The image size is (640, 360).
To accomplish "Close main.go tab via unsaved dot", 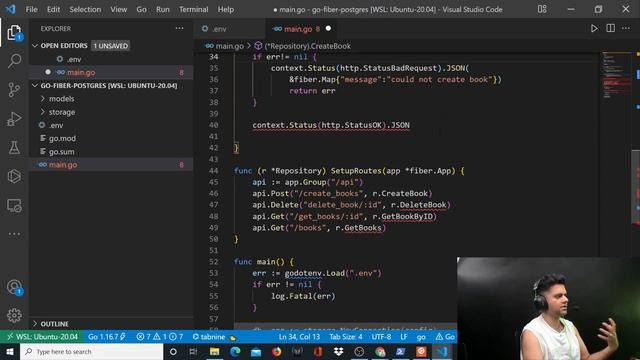I will (x=328, y=28).
